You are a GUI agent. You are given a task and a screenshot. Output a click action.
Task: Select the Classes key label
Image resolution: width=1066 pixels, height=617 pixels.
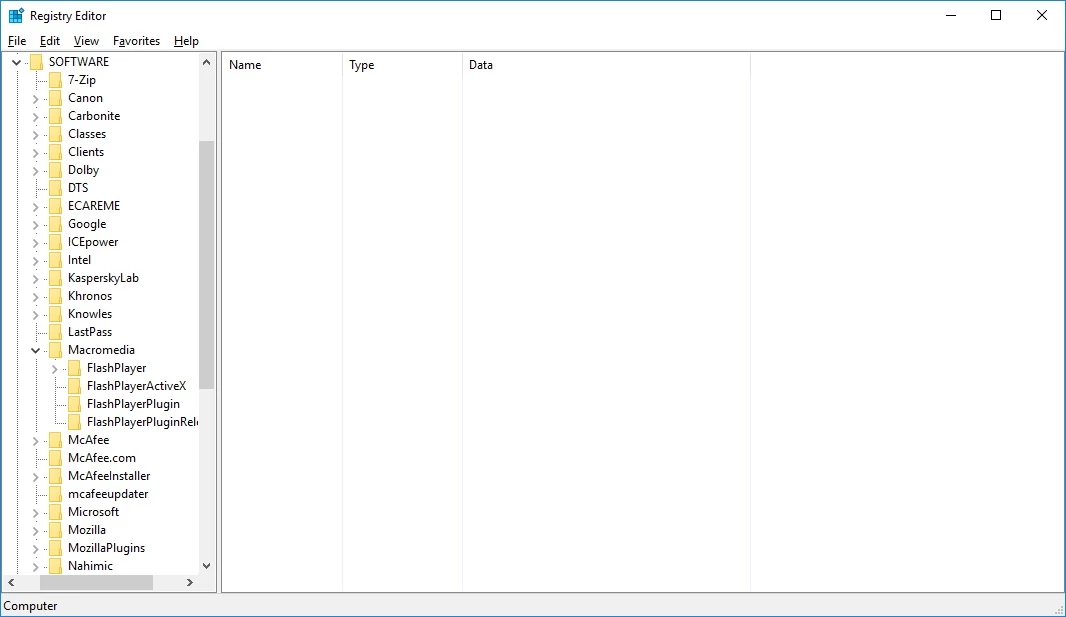coord(87,134)
